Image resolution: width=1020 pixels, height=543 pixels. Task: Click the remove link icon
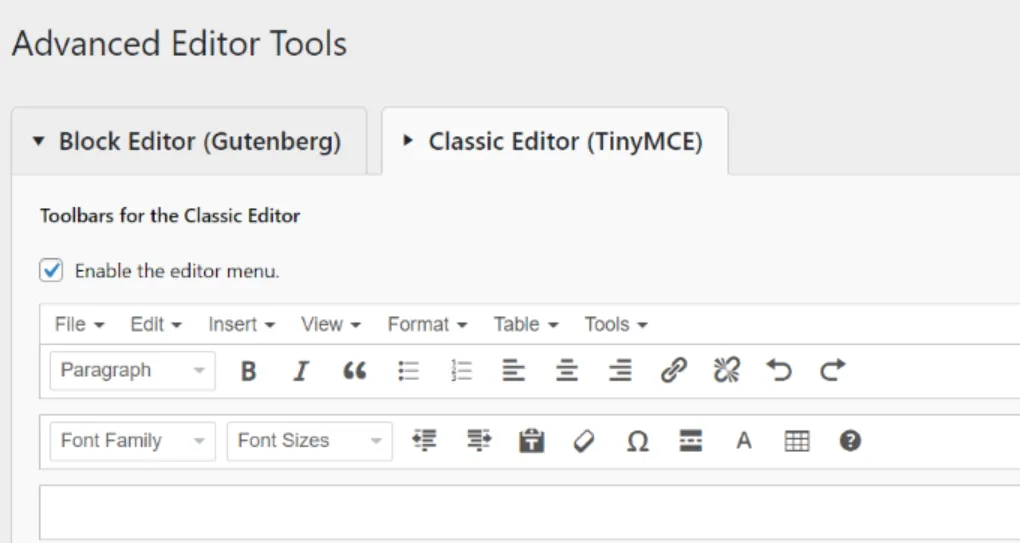(x=726, y=371)
